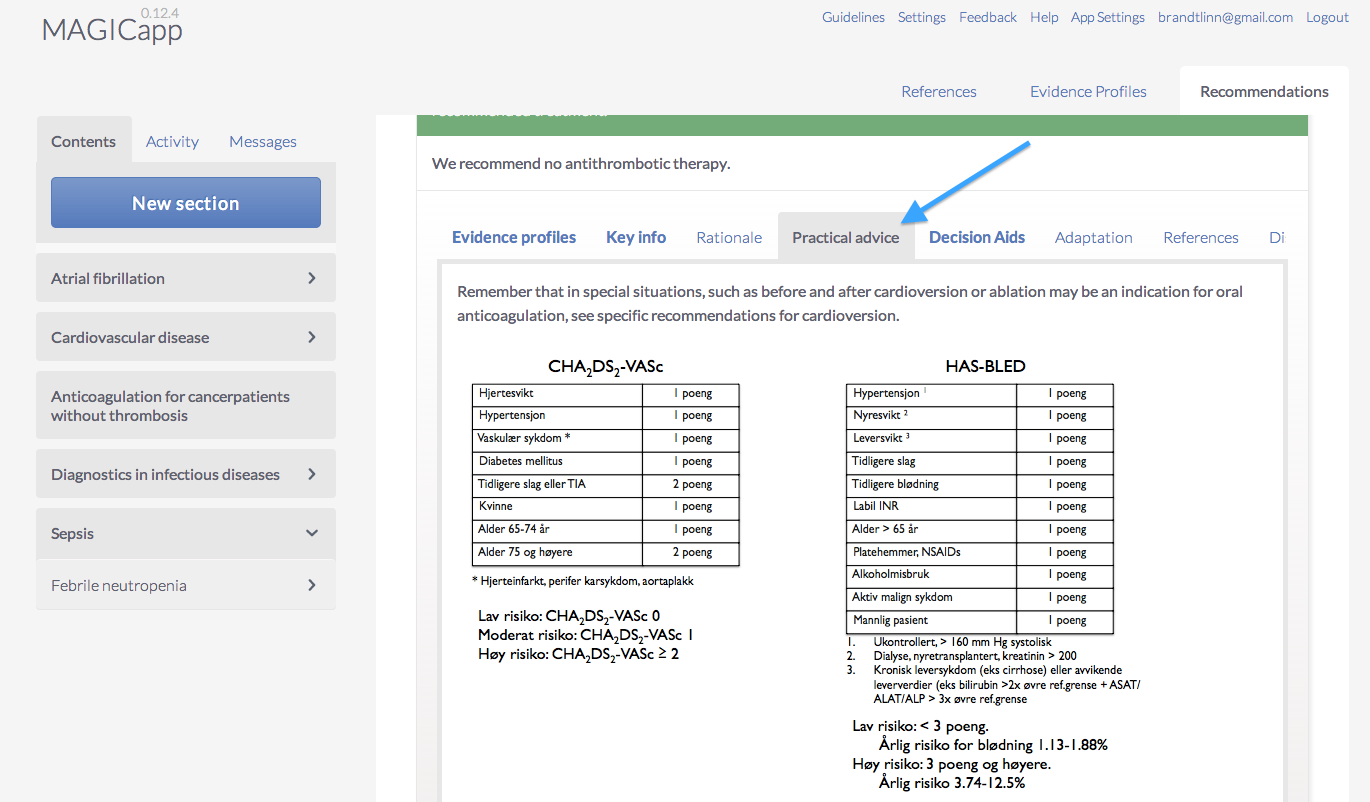Open the Adaptation sub-tab
This screenshot has width=1370, height=802.
pyautogui.click(x=1094, y=237)
